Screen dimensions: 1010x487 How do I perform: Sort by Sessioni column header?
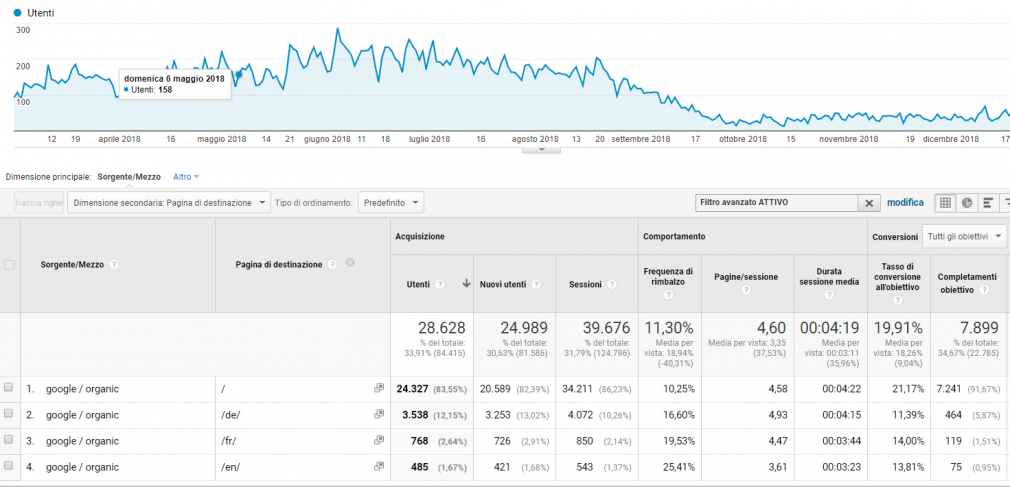(586, 284)
